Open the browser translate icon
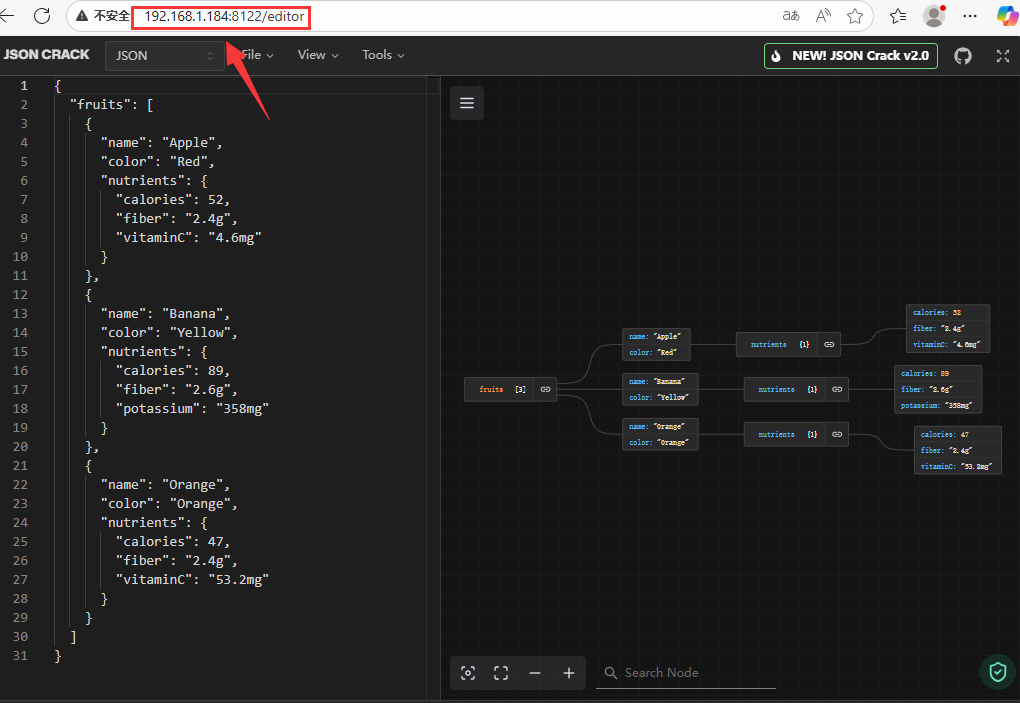This screenshot has width=1020, height=703. 791,16
